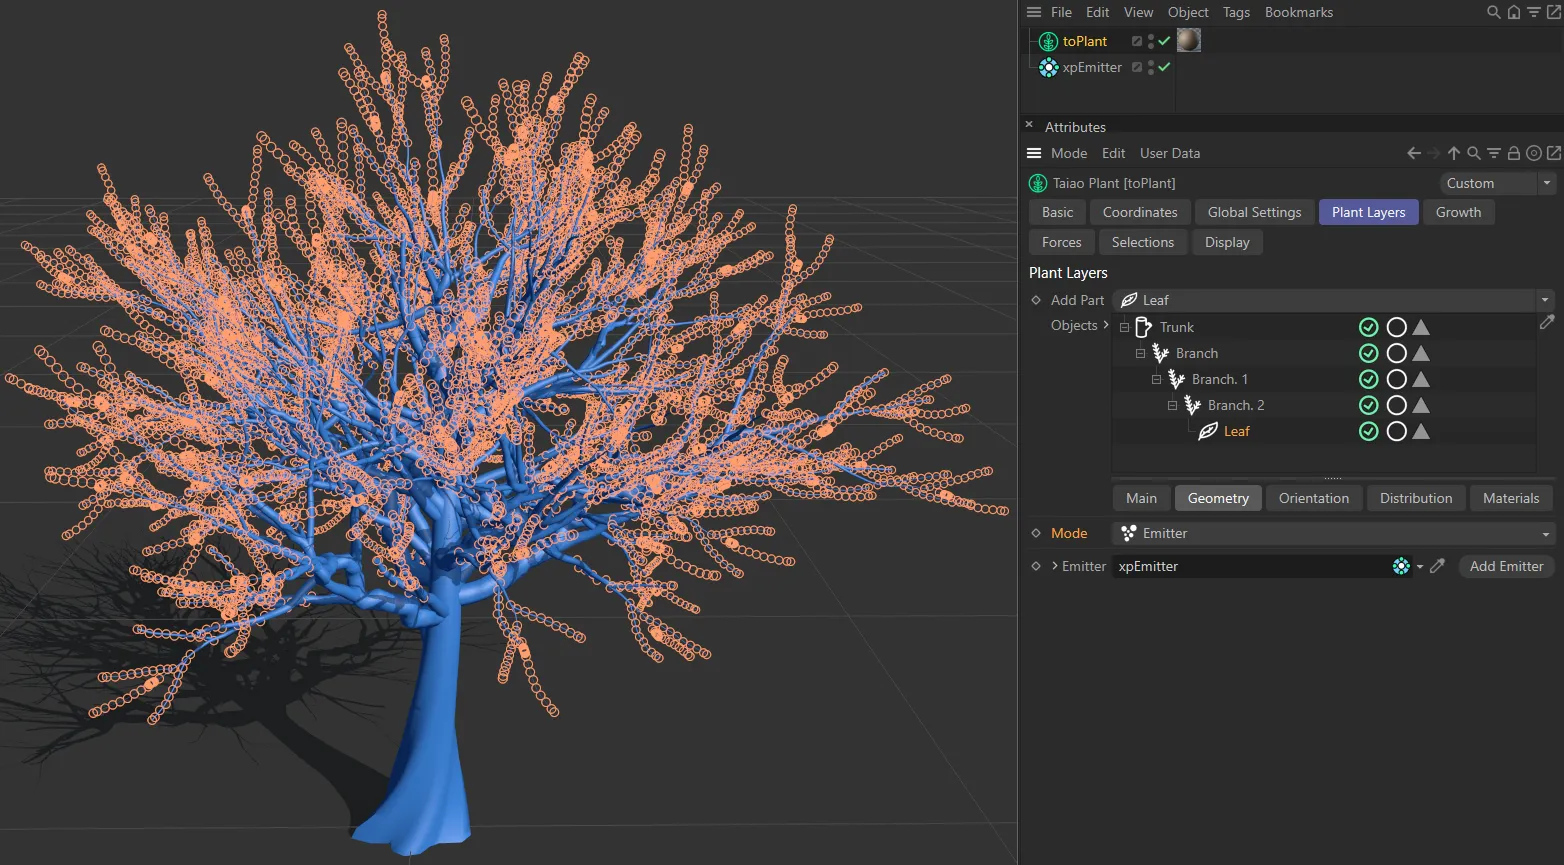Collapse the Branch. 1 tree expander

[1156, 379]
